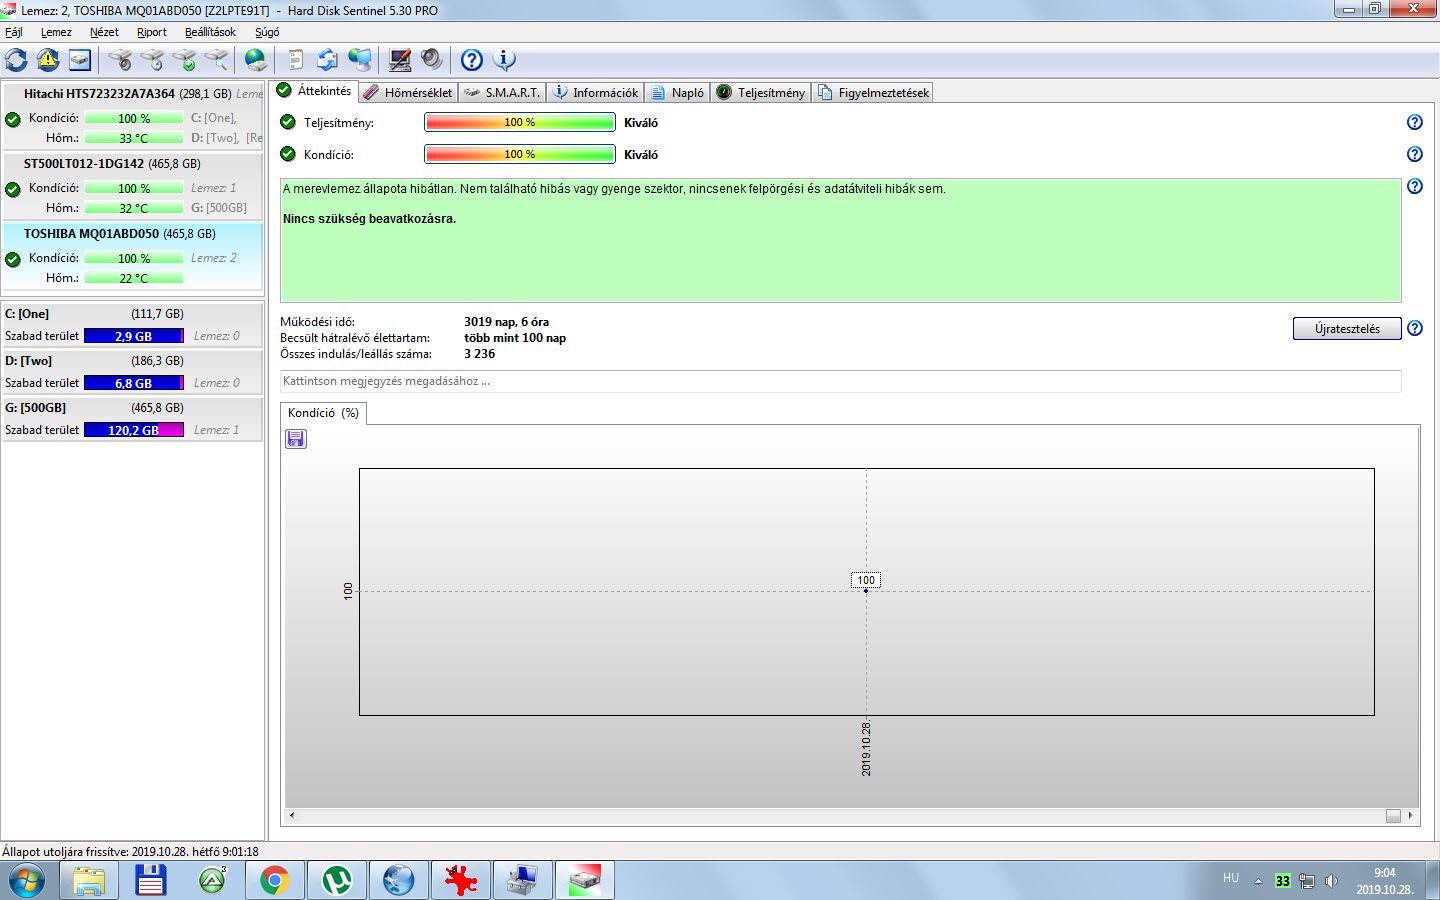The height and width of the screenshot is (900, 1440).
Task: Select the Hitachi HTS723232A7A364 disk
Action: (x=133, y=115)
